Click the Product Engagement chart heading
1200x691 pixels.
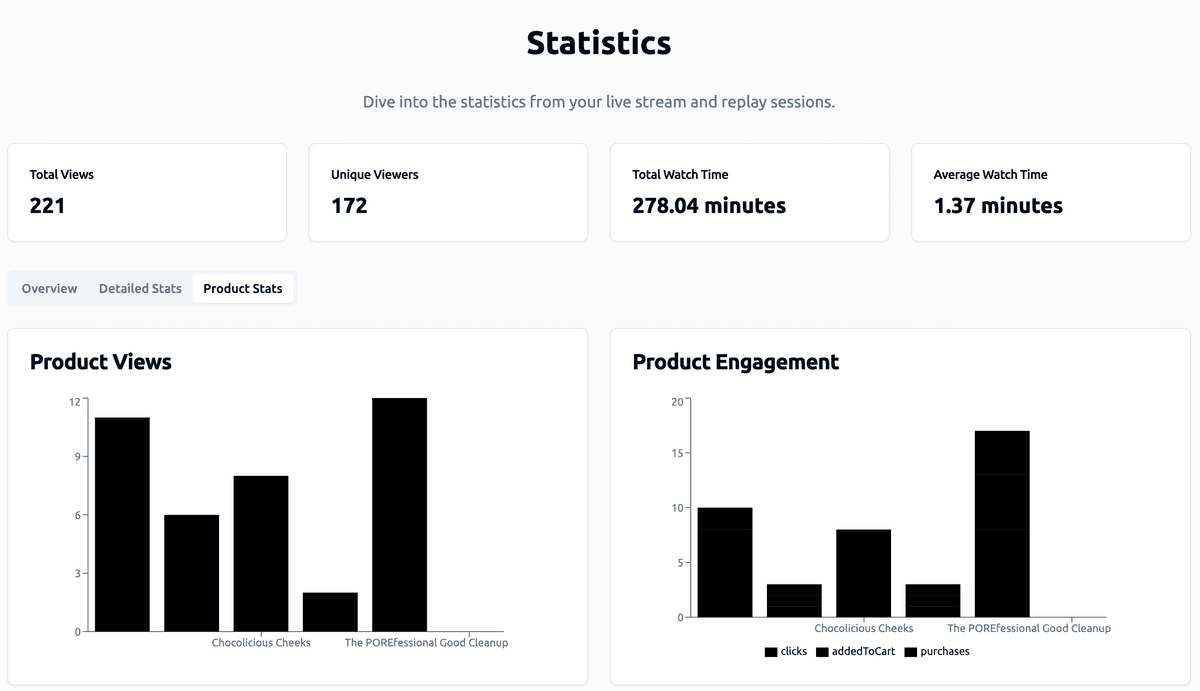coord(735,362)
